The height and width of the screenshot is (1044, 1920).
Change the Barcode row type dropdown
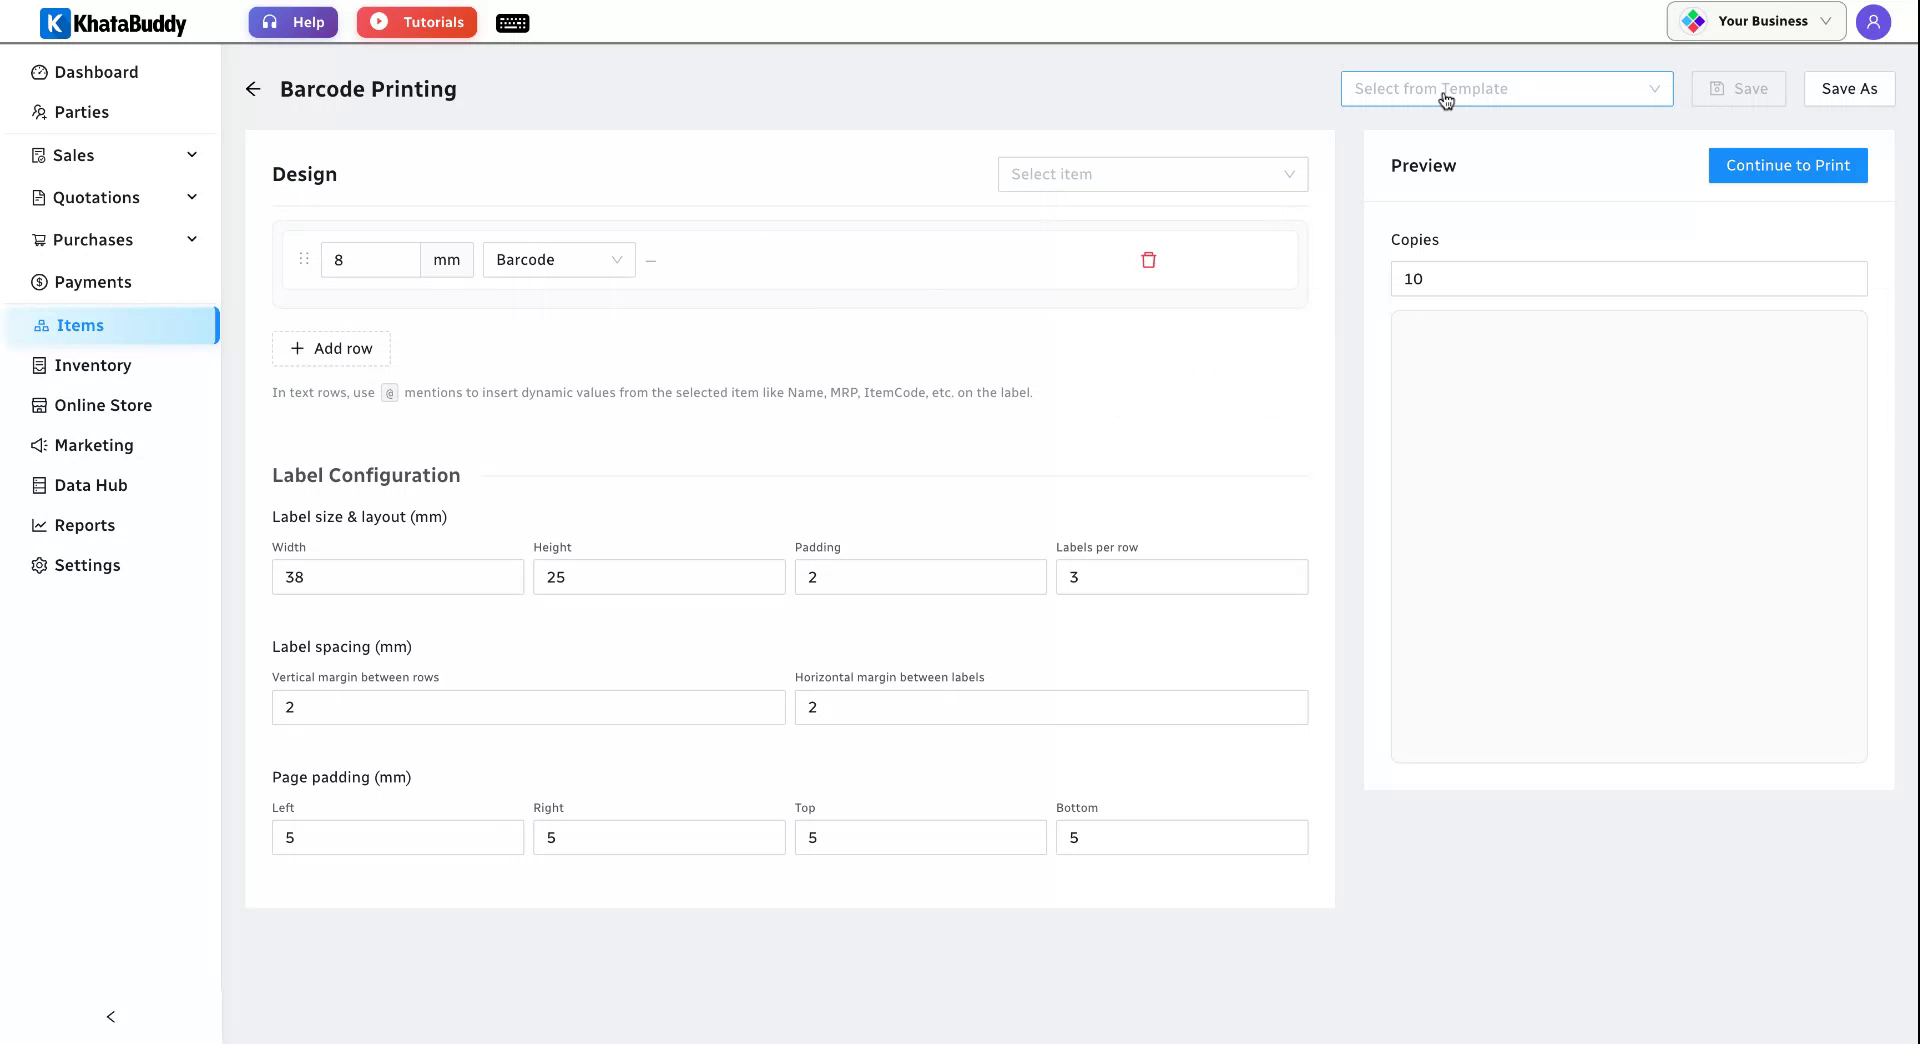559,260
